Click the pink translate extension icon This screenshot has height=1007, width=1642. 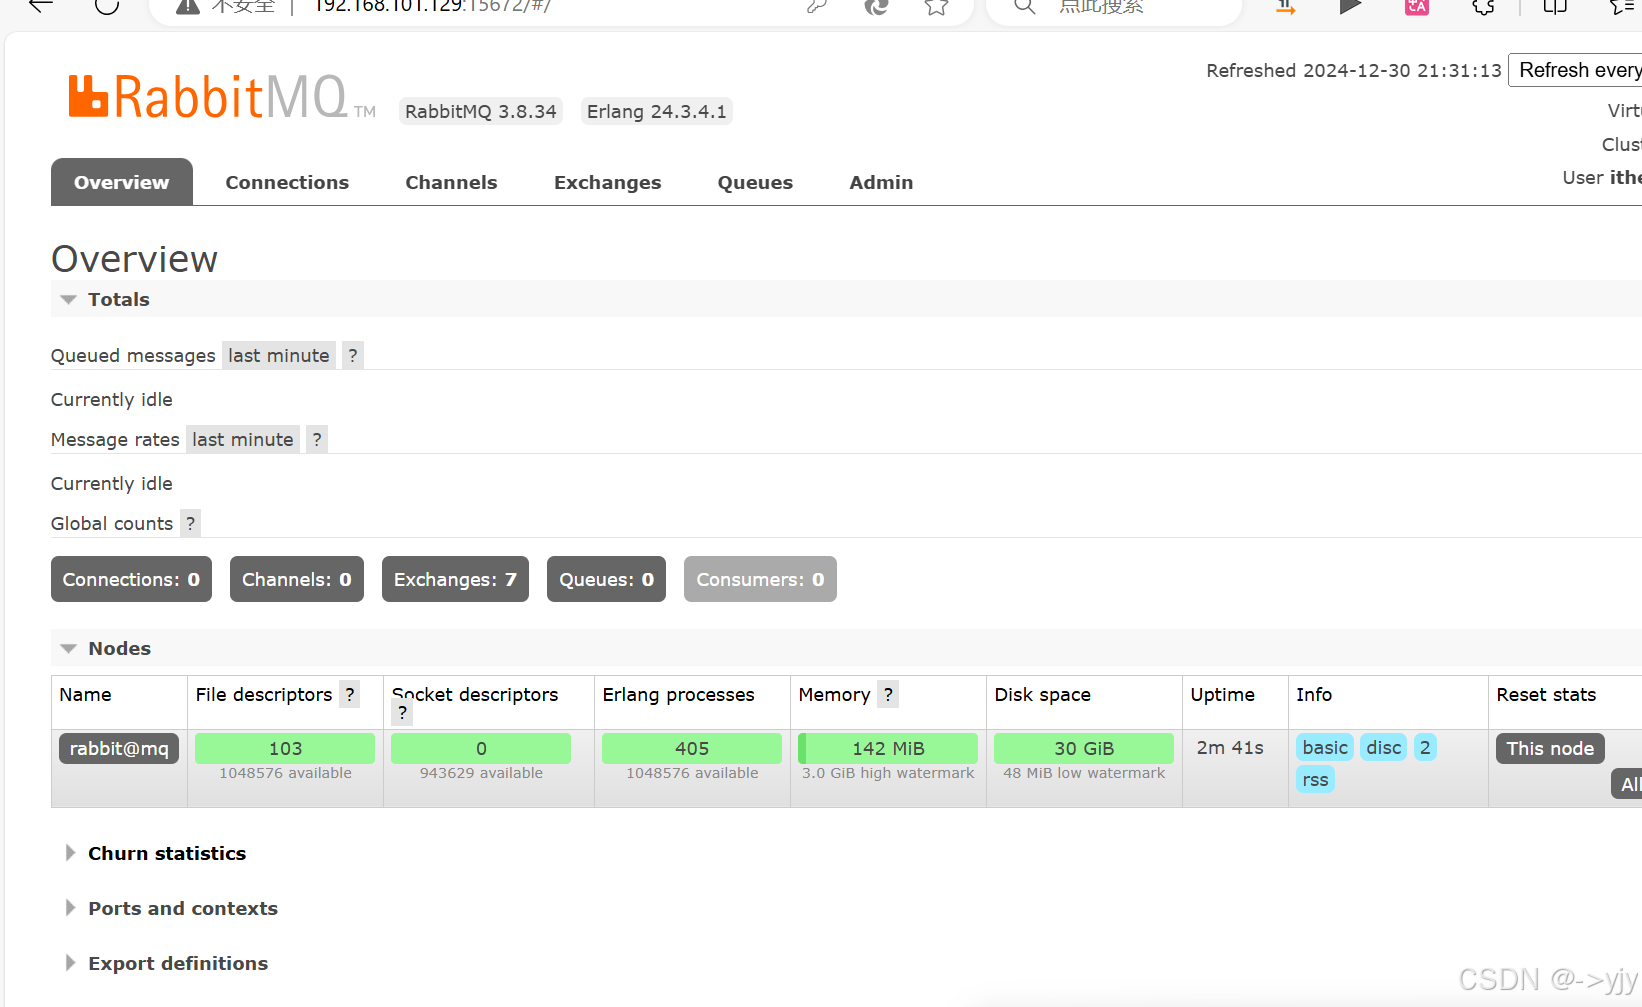[1417, 6]
